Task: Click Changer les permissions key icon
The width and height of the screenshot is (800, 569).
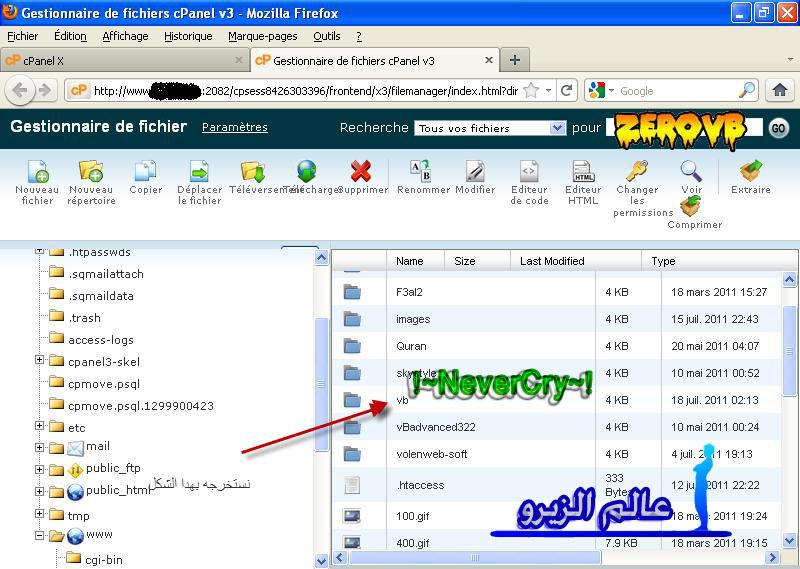Action: (637, 171)
